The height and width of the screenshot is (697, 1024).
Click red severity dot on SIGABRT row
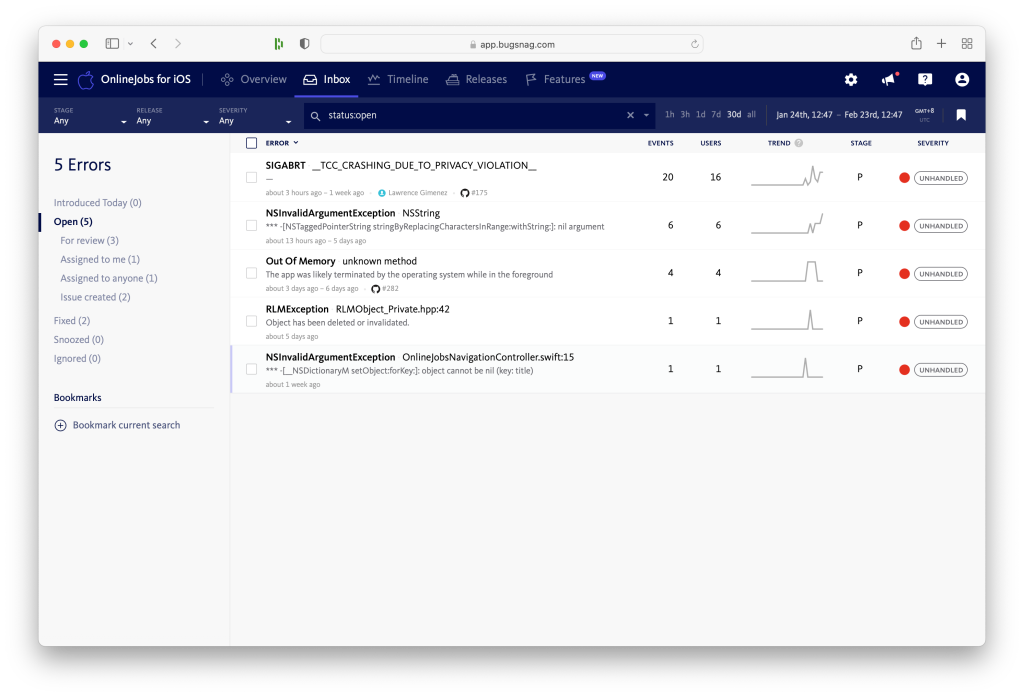pos(904,178)
